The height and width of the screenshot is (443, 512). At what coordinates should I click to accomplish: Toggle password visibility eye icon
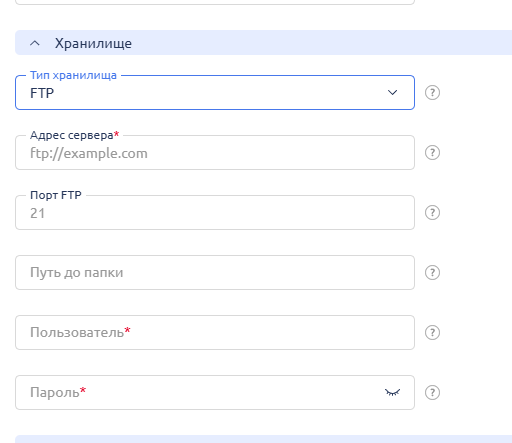point(392,392)
